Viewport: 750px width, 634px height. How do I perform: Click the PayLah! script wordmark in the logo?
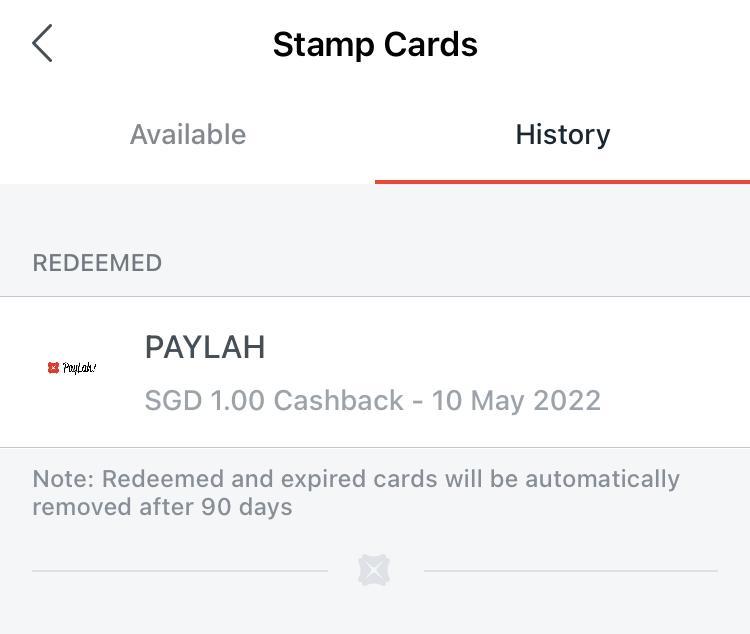pos(79,367)
